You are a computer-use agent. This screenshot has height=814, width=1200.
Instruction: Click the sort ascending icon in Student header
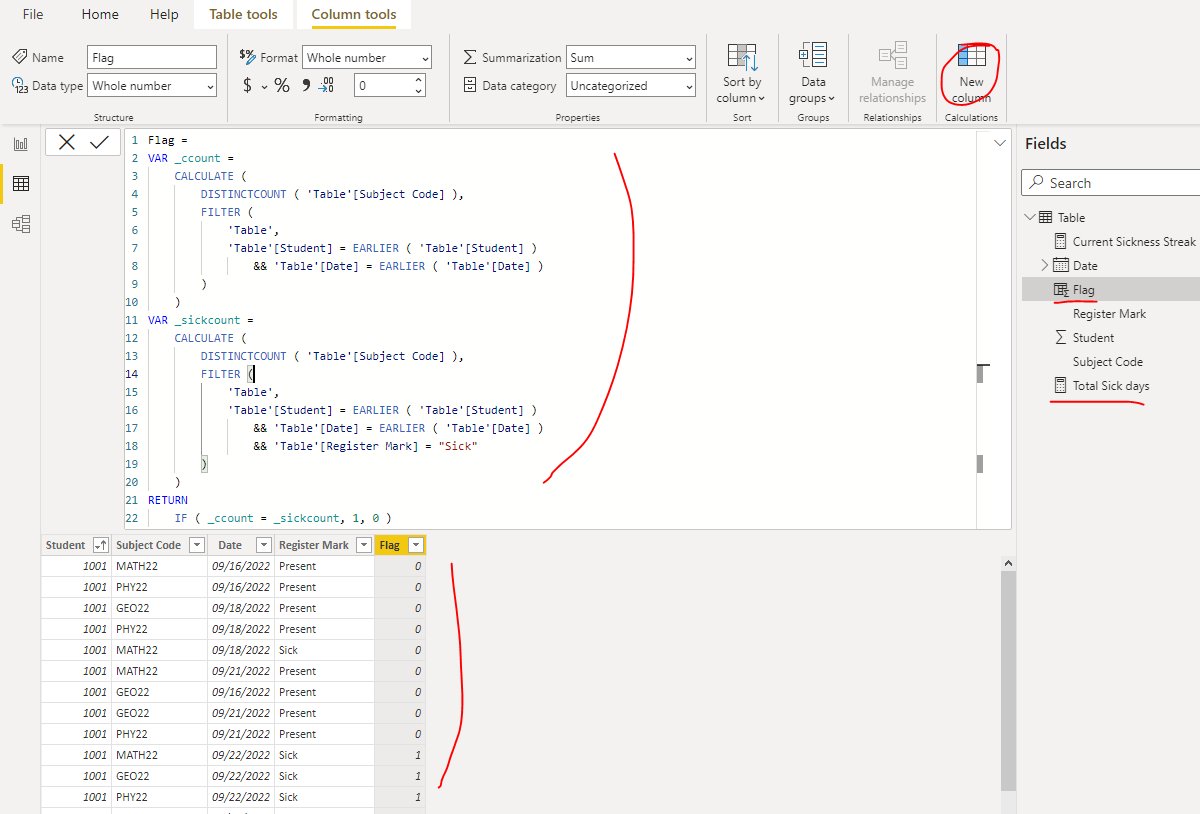coord(99,545)
